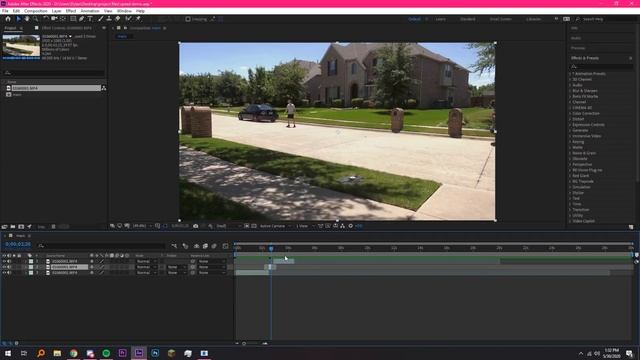640x360 pixels.
Task: Switch to the Standard workspace
Action: (467, 19)
